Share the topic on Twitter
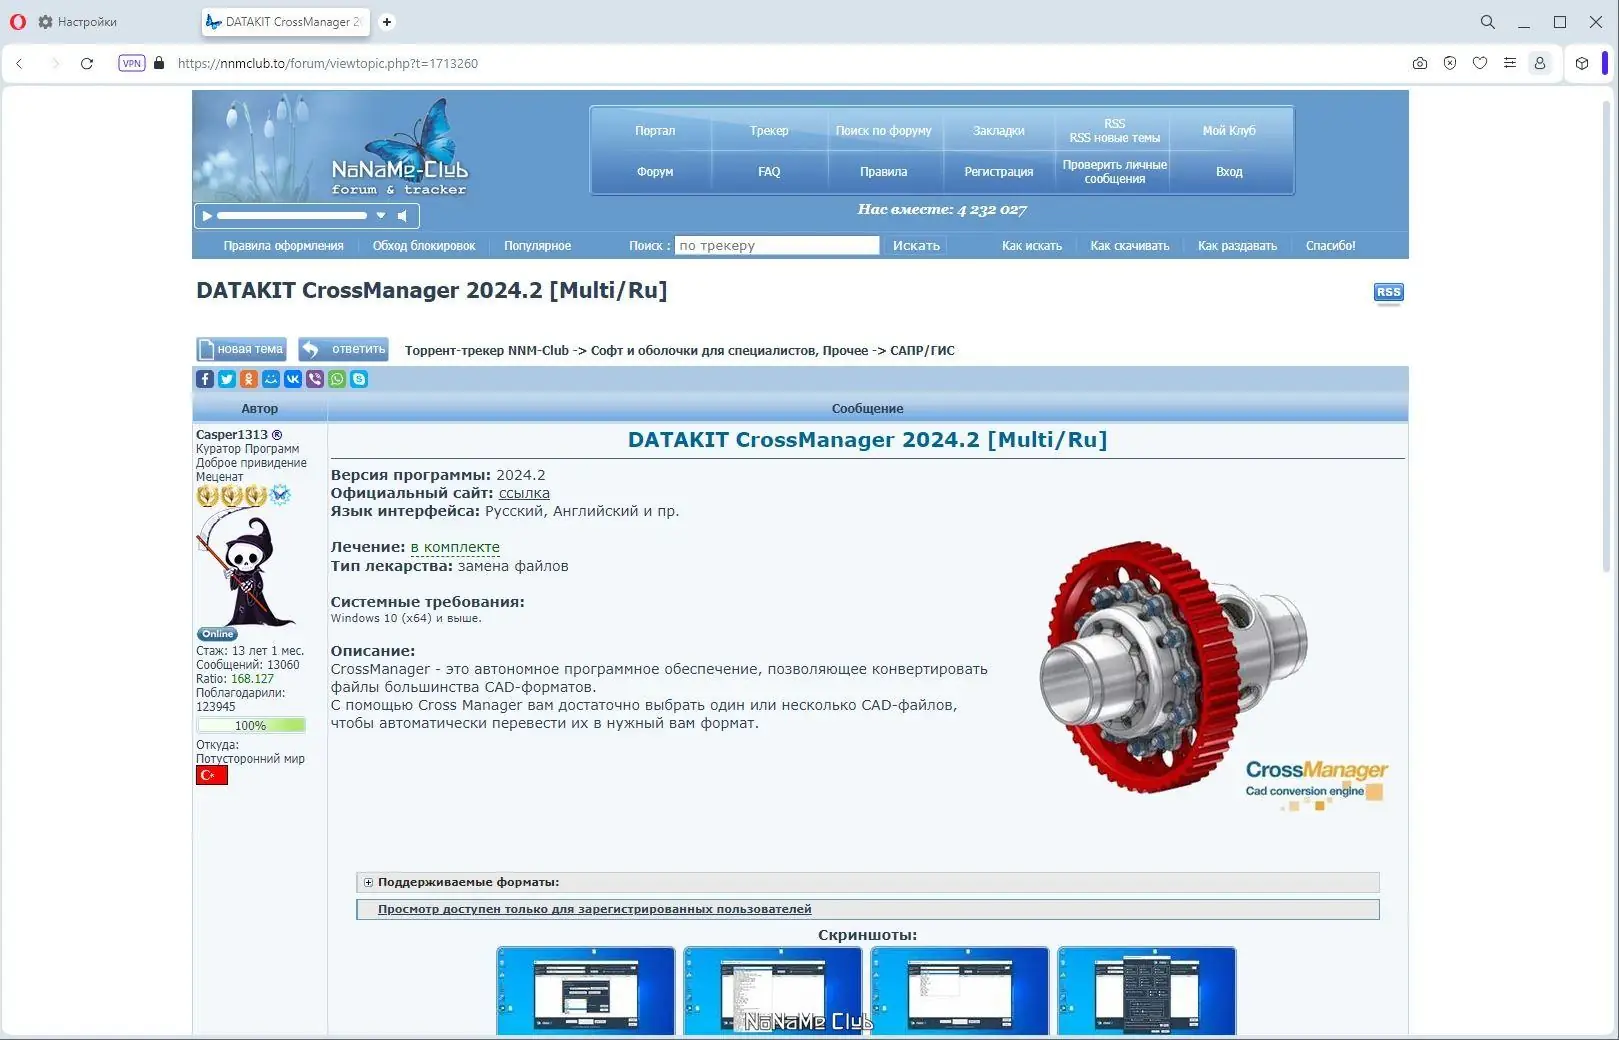The image size is (1619, 1040). (227, 379)
